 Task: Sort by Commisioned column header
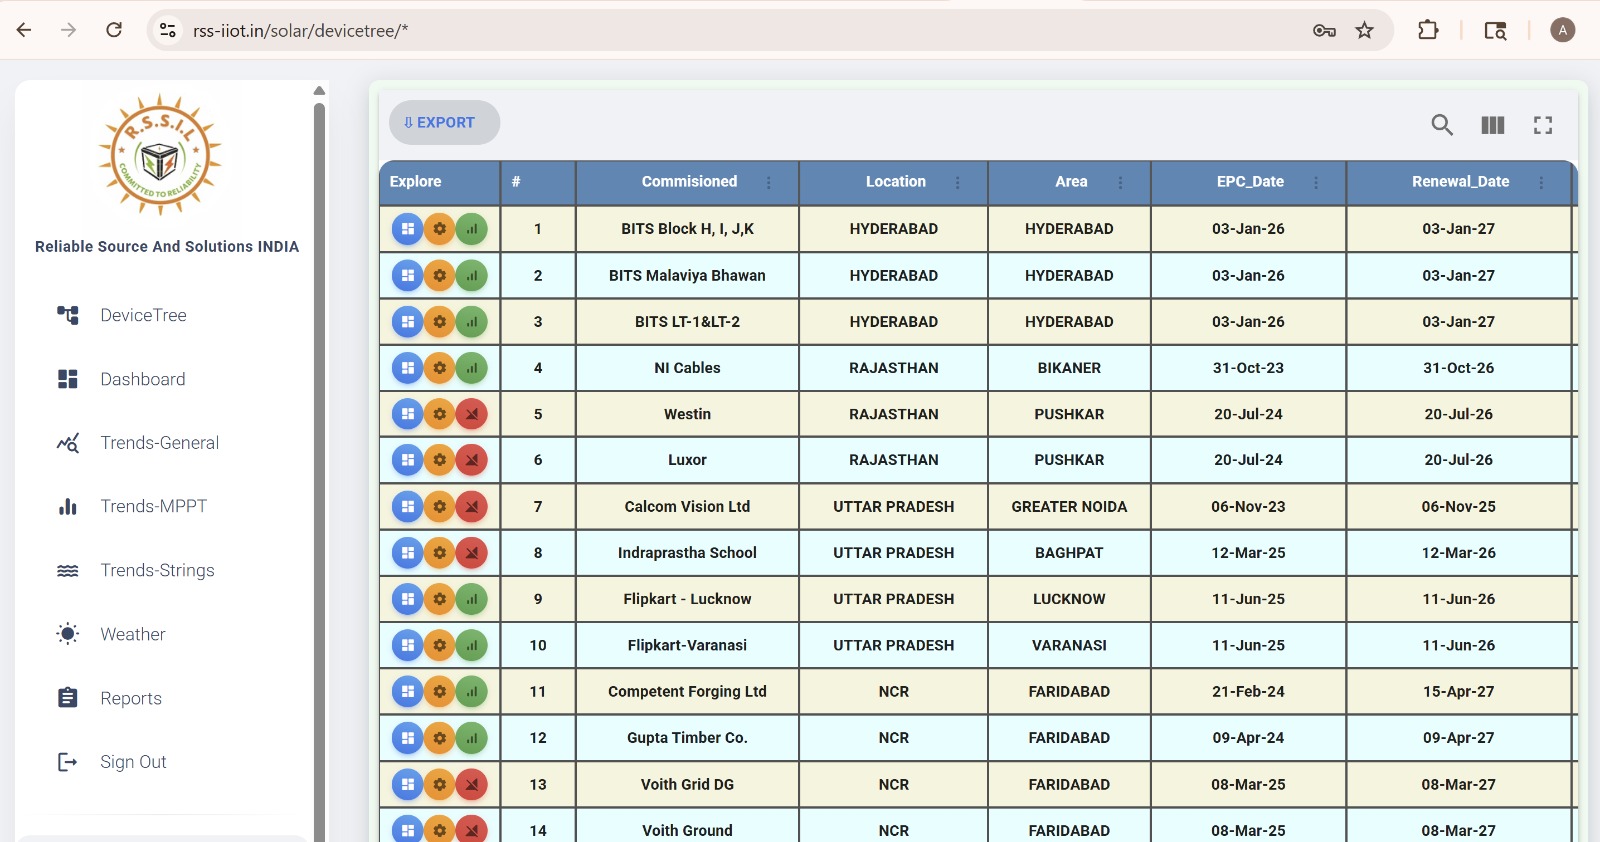689,181
